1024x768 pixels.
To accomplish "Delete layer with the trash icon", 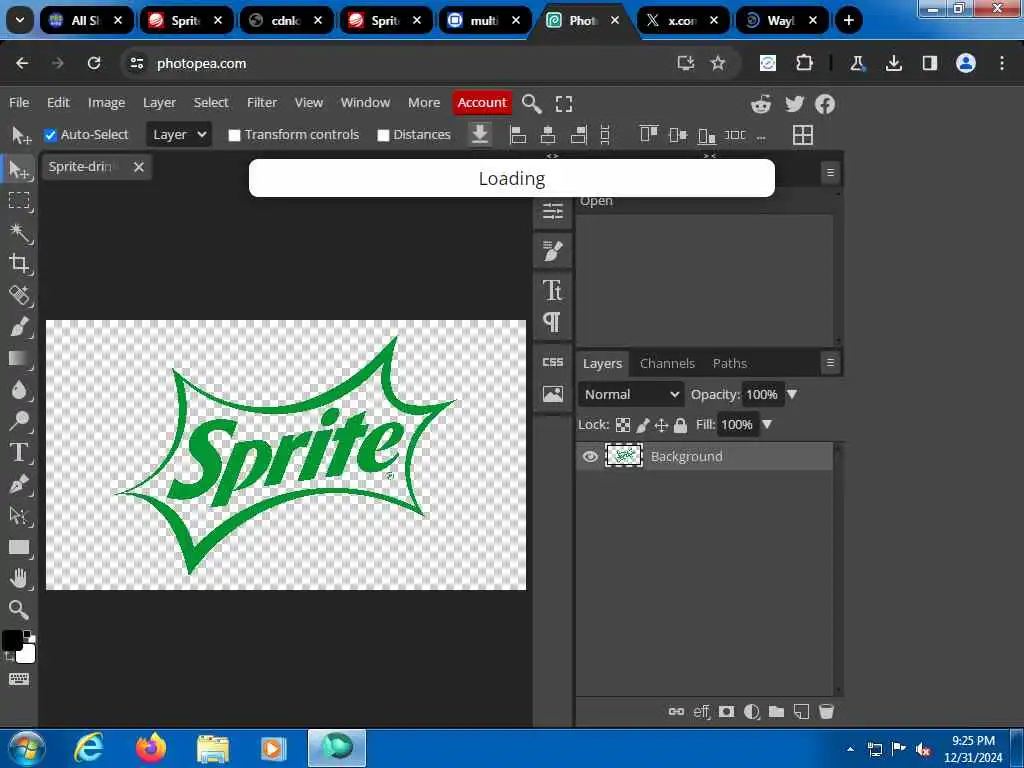I will (826, 711).
